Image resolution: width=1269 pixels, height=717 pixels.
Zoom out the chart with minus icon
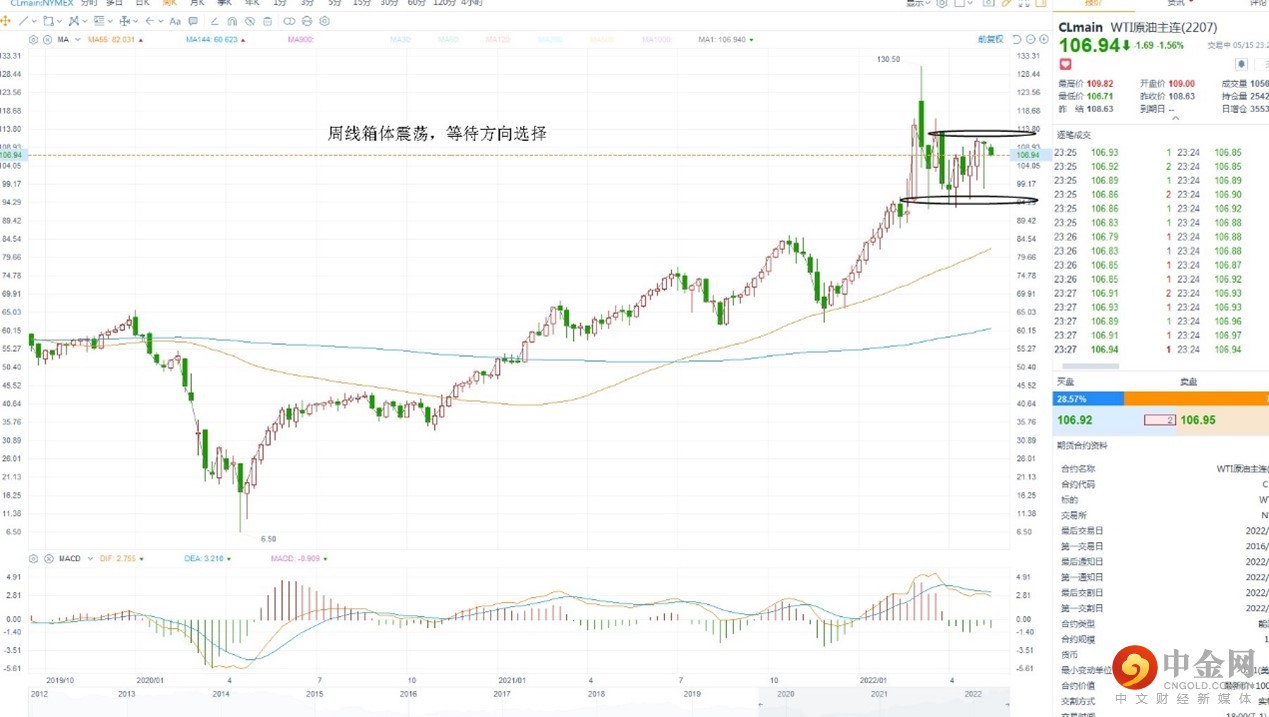coord(1031,39)
